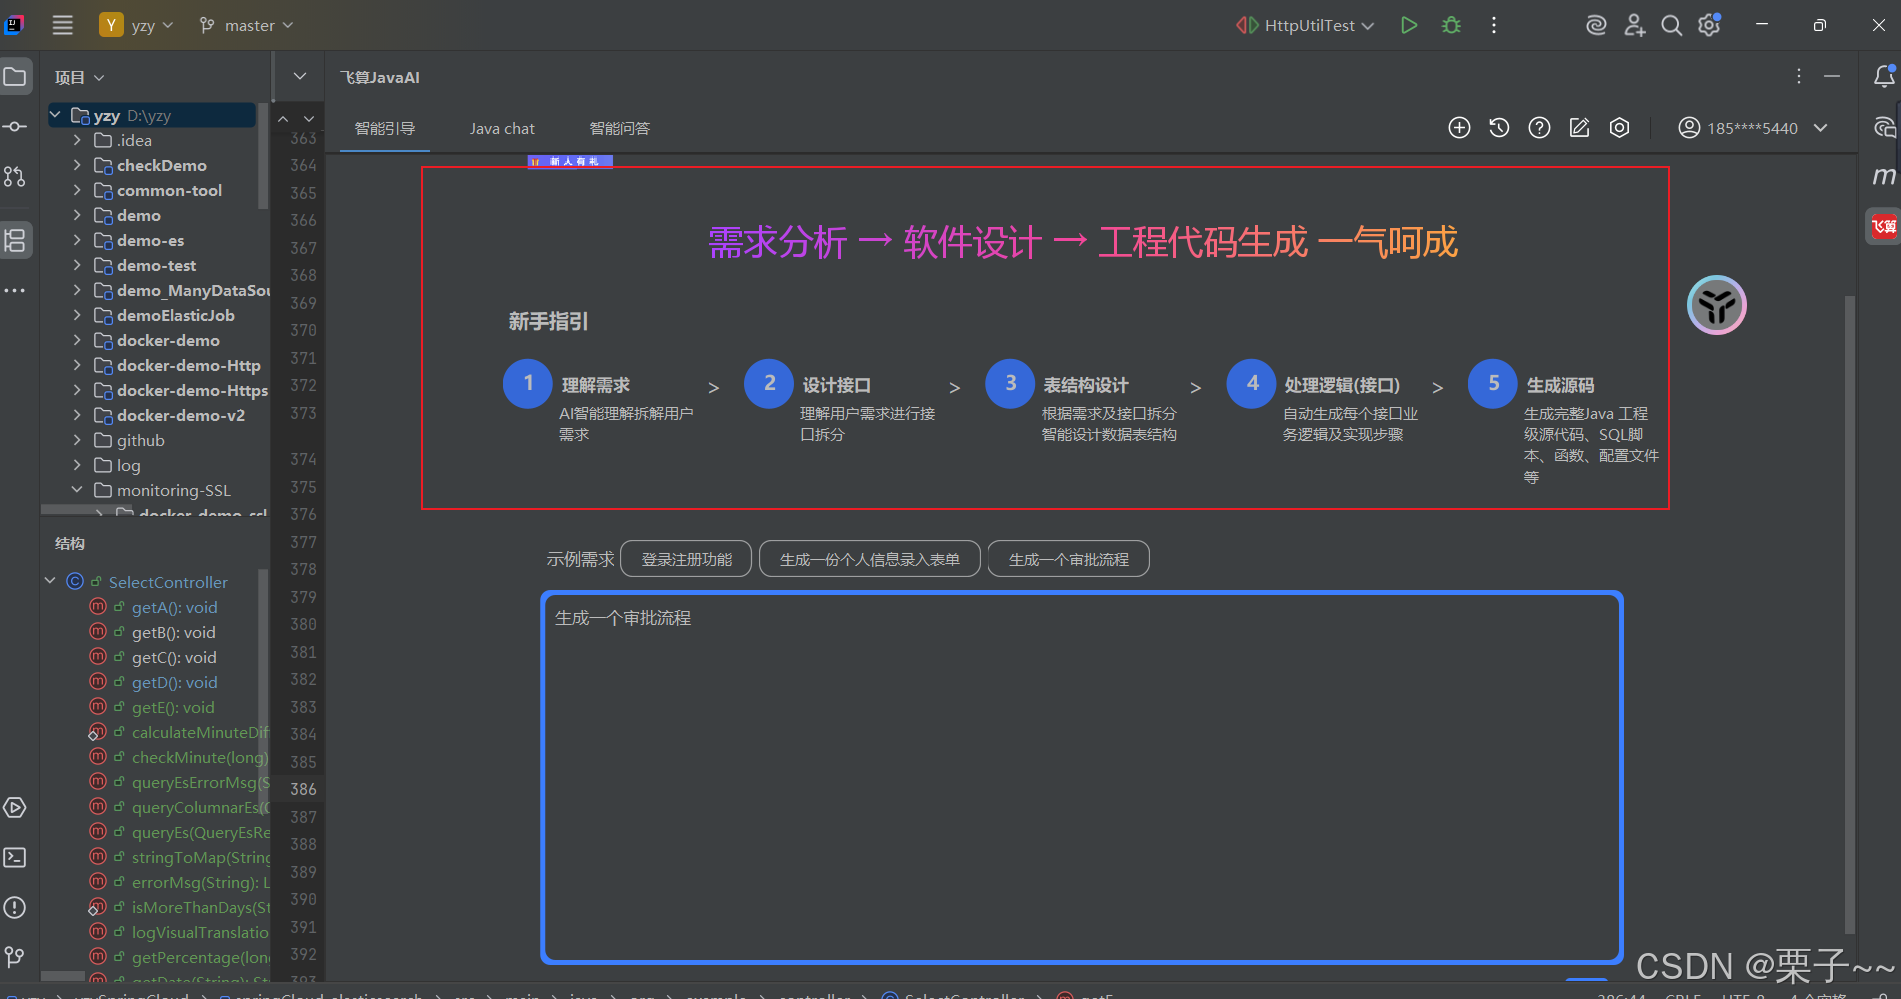
Task: Open the yzy project dropdown
Action: click(137, 25)
